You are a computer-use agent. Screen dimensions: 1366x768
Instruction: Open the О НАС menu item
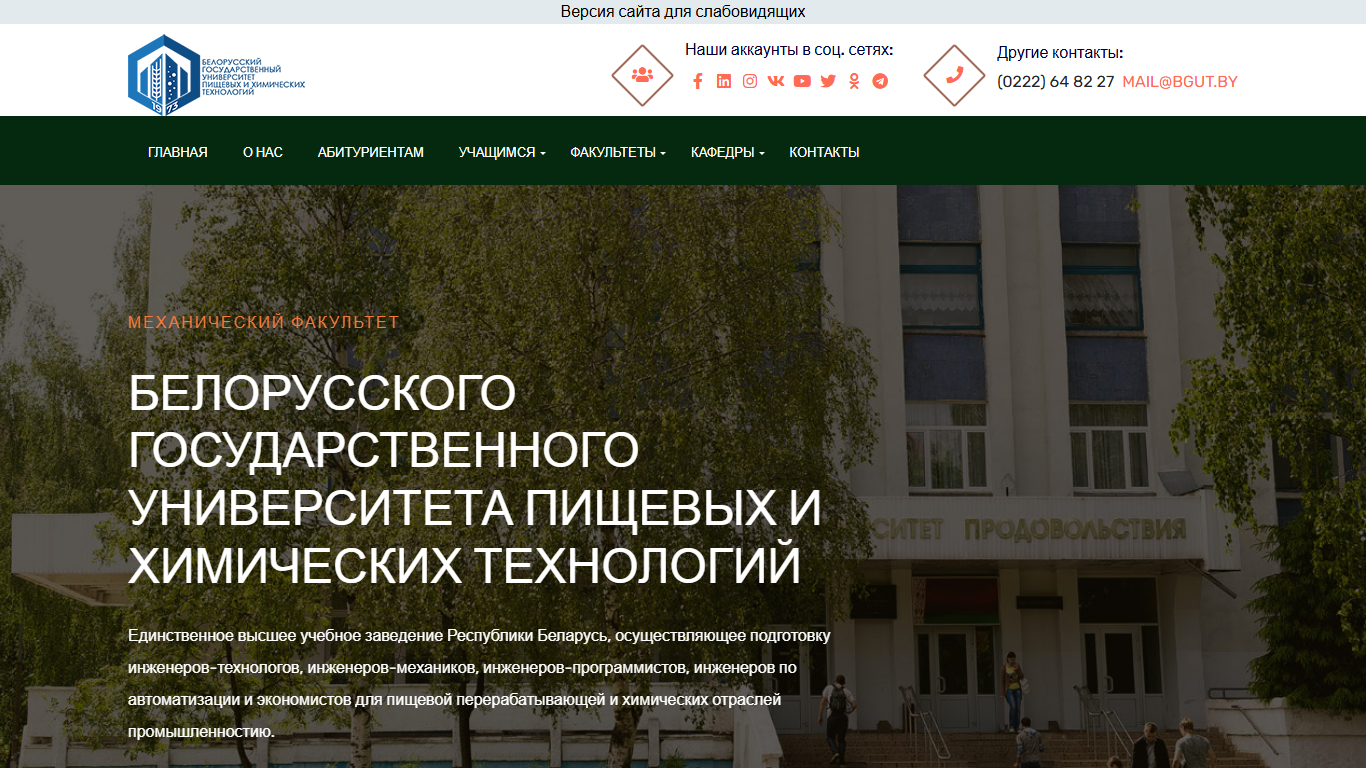pos(263,153)
